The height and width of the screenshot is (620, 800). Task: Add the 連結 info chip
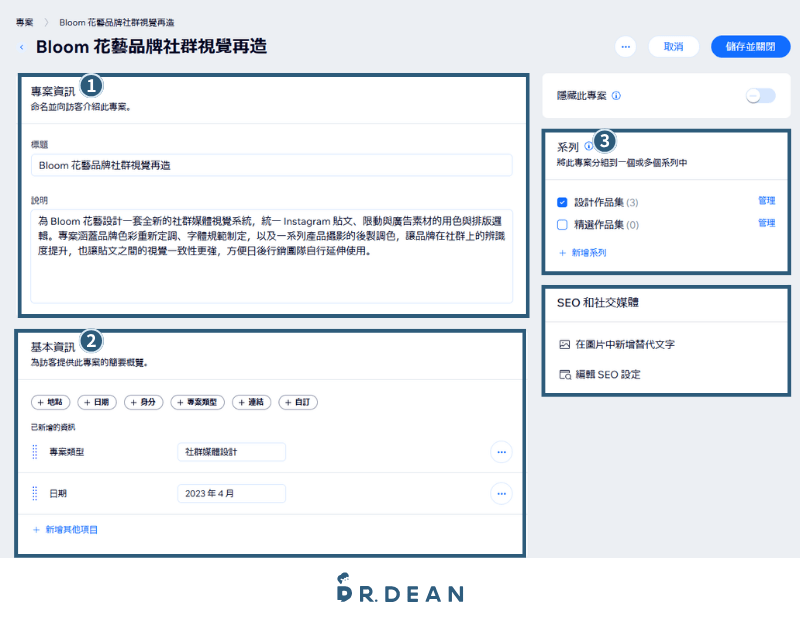[x=252, y=403]
